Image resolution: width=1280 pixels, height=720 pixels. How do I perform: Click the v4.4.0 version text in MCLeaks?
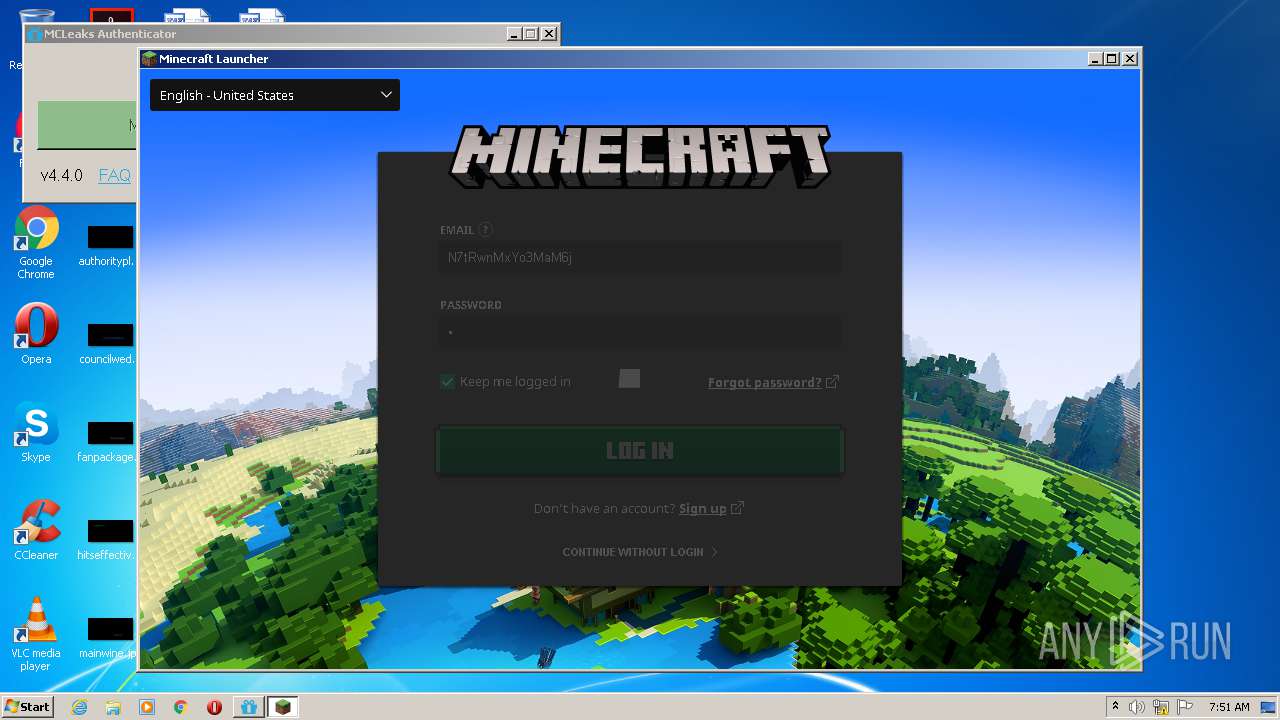pos(61,175)
